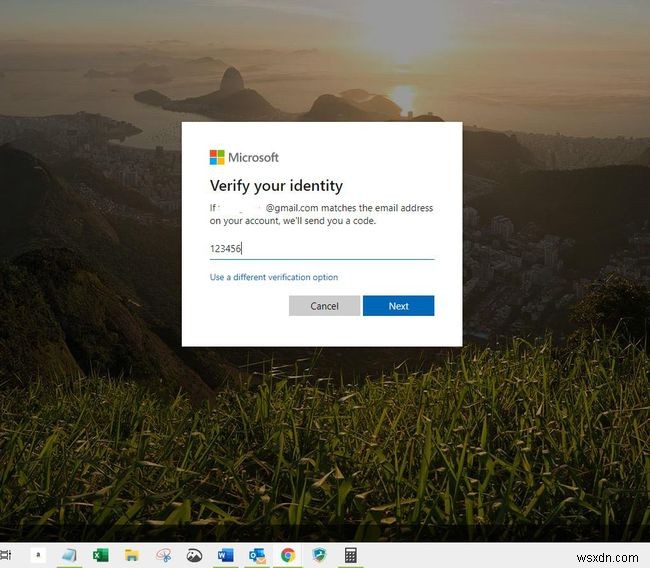
Task: Open the Photos app taskbar icon
Action: (194, 555)
